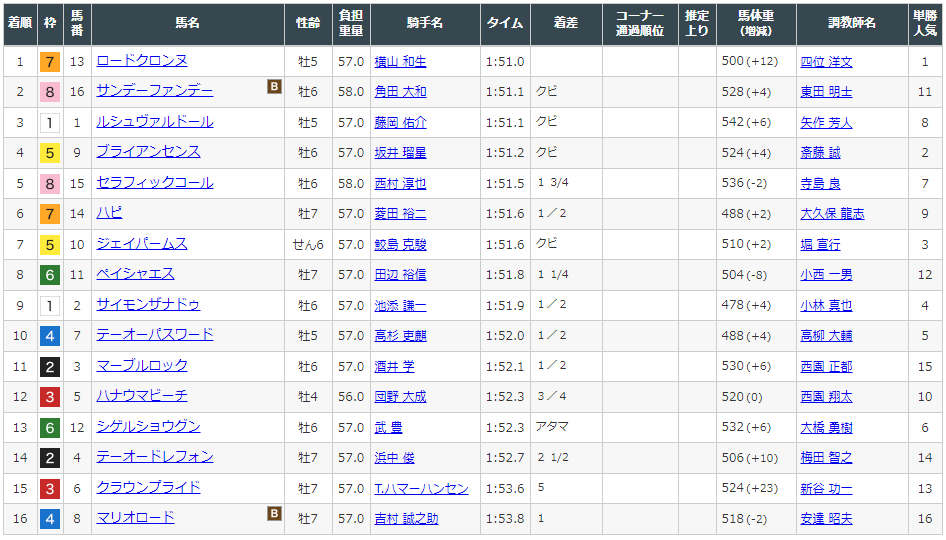
Task: Click the blinker B icon beside サンデーファンデー
Action: 274,87
